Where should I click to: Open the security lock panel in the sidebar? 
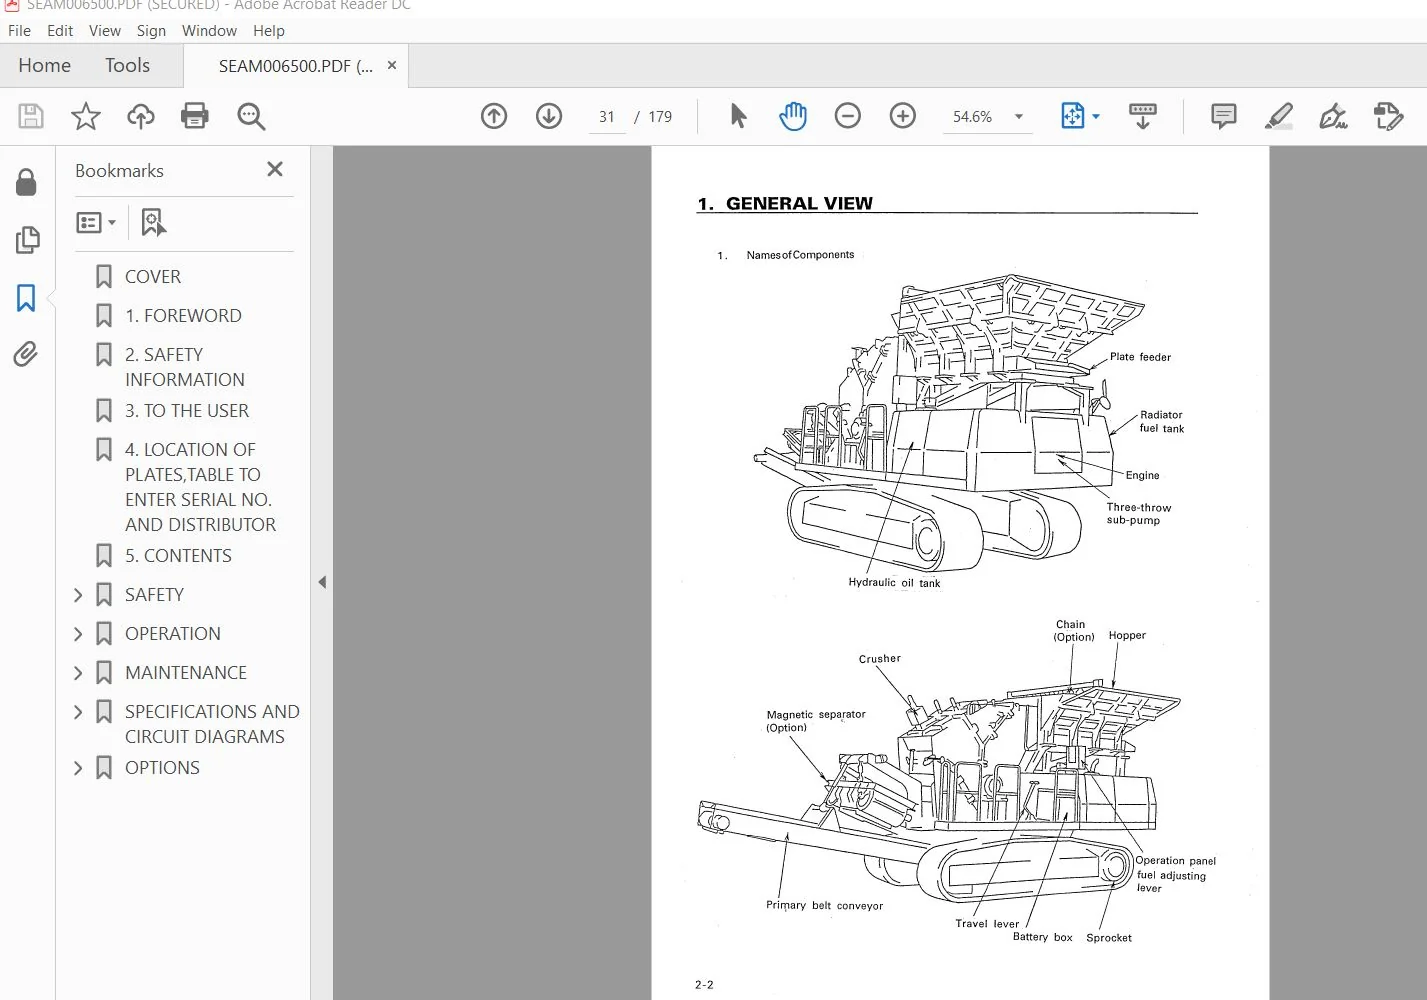(x=27, y=182)
